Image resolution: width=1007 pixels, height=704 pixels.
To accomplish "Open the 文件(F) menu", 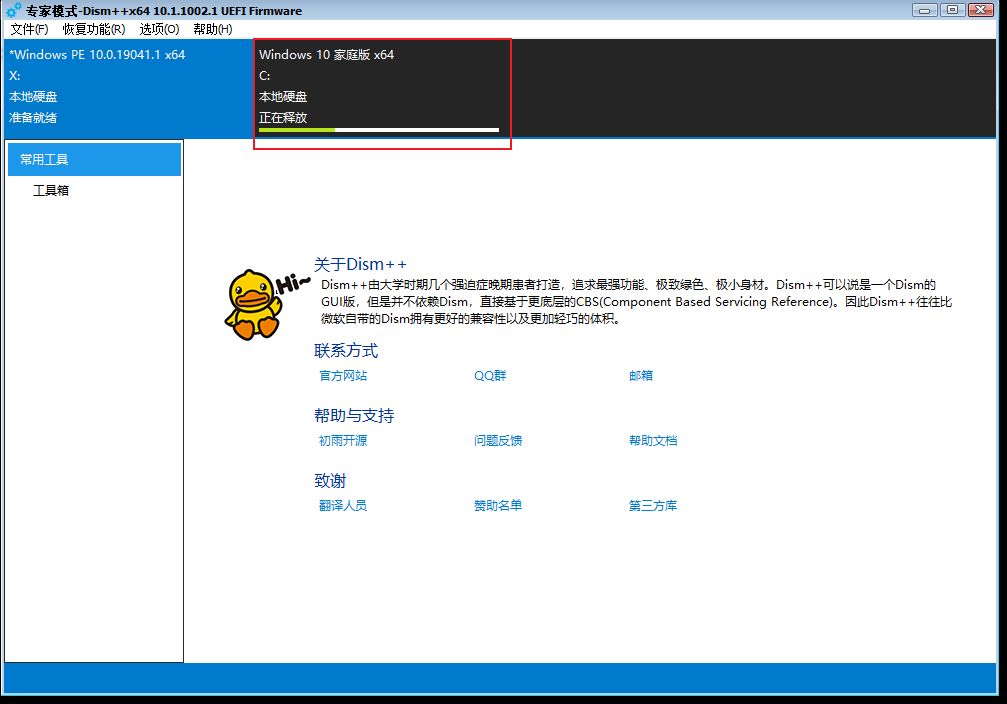I will (29, 29).
